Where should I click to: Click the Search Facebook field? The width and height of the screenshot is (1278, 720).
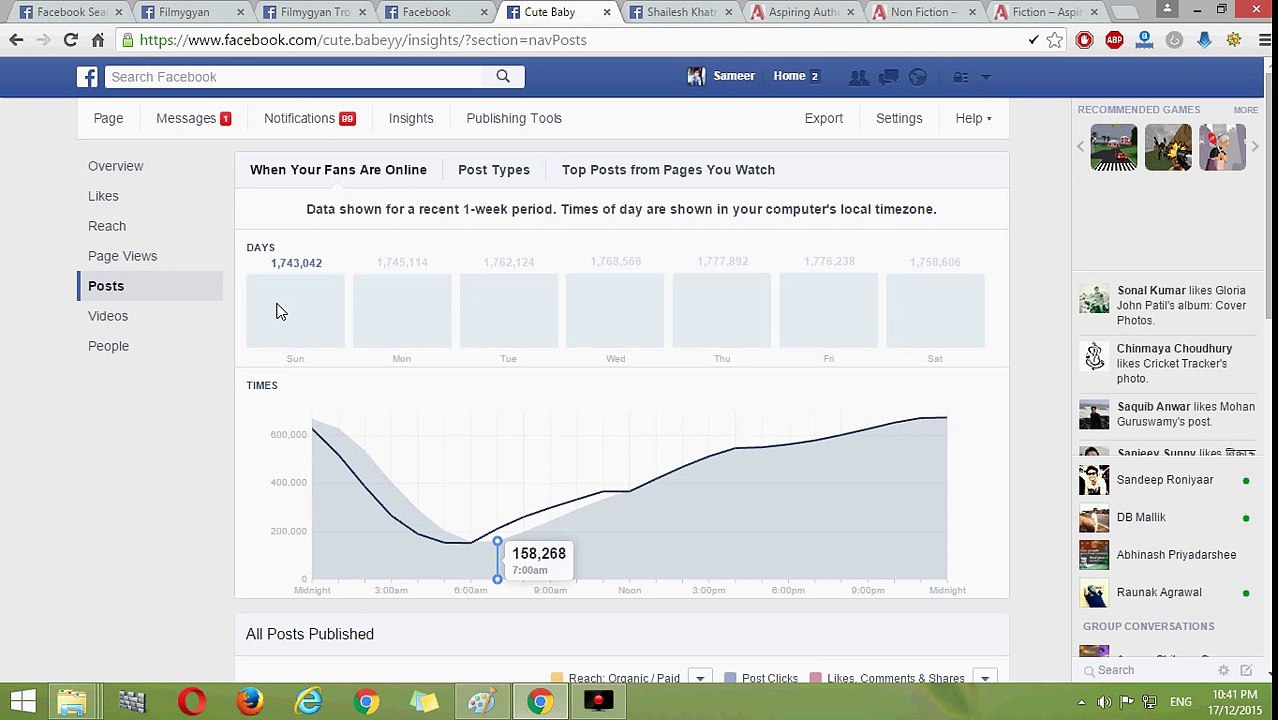click(x=295, y=77)
